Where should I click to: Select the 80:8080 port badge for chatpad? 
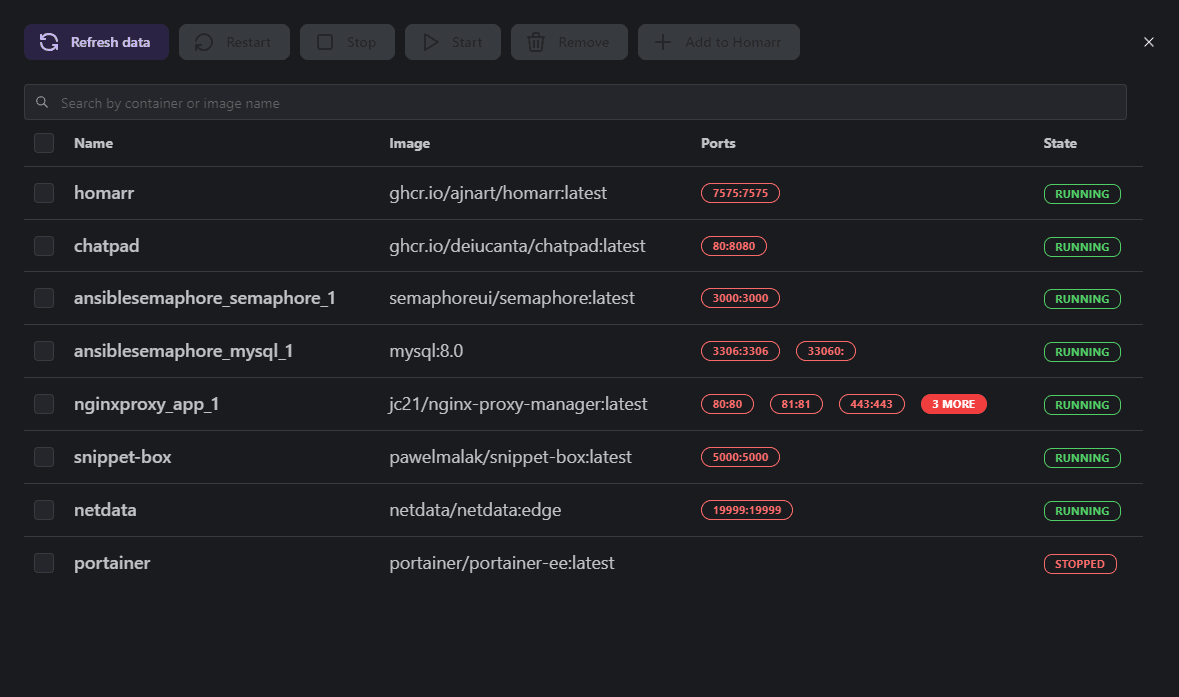pyautogui.click(x=734, y=245)
